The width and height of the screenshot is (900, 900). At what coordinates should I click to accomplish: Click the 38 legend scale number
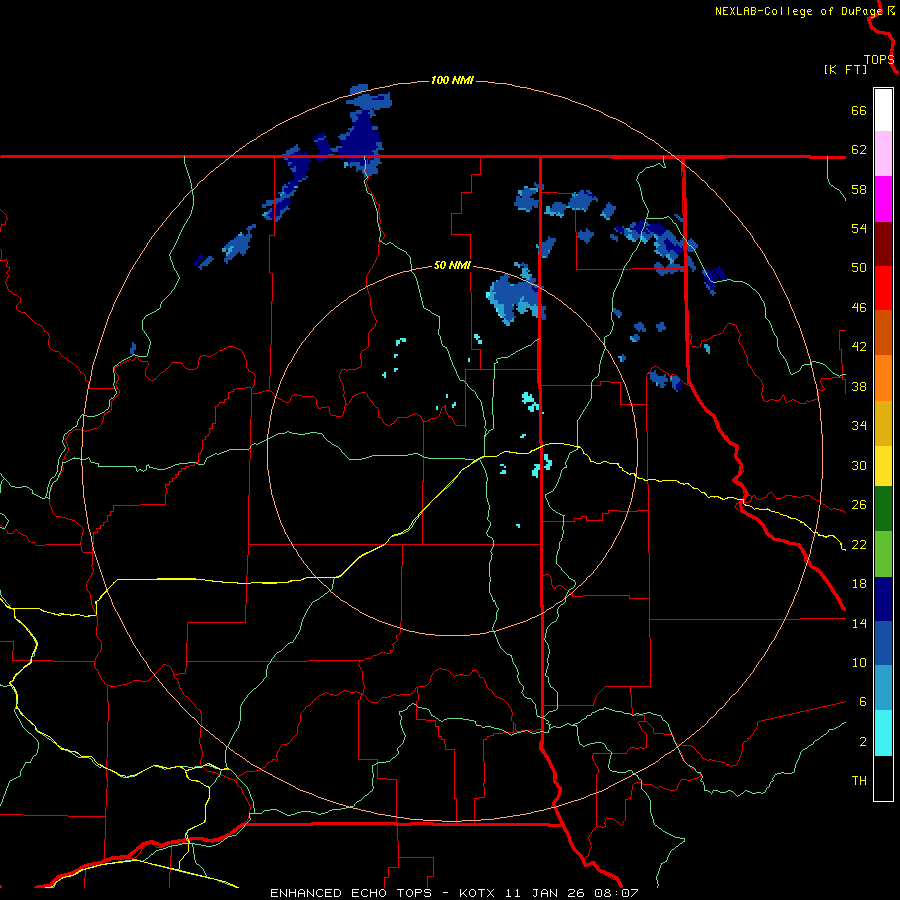pyautogui.click(x=859, y=386)
